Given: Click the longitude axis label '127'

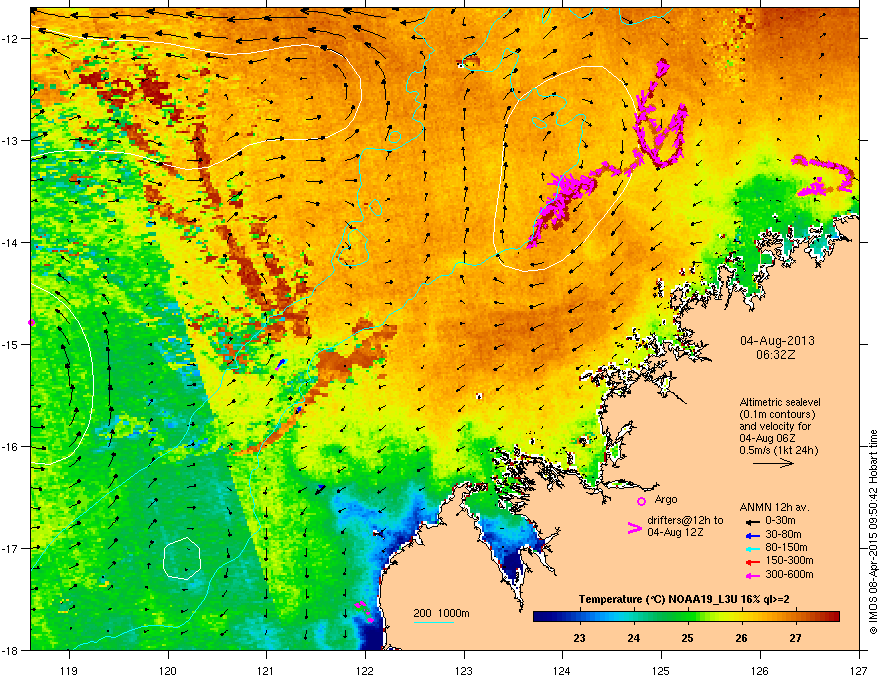Looking at the screenshot, I should click(858, 670).
